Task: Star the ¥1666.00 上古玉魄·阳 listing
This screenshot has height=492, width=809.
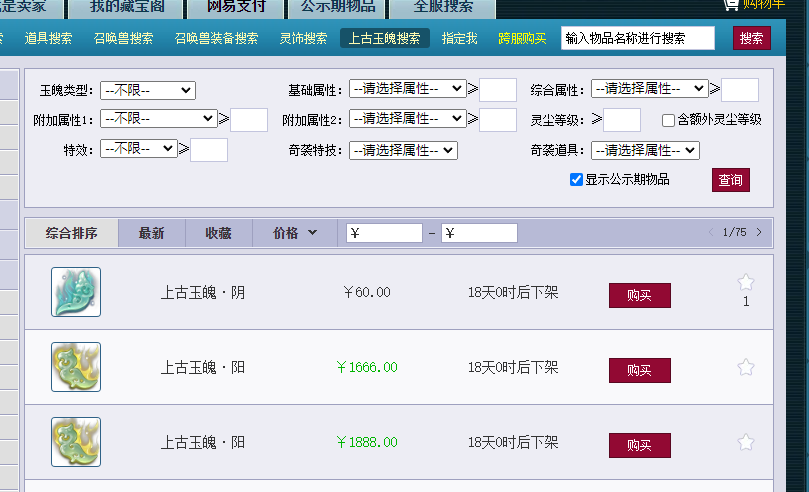Action: 745,367
